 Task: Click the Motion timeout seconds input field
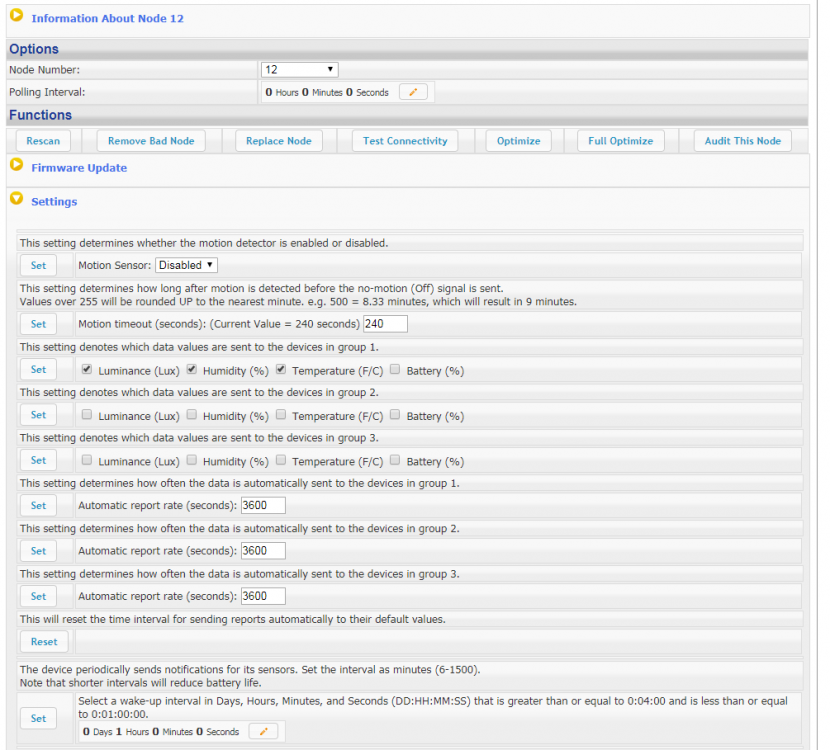(x=385, y=324)
